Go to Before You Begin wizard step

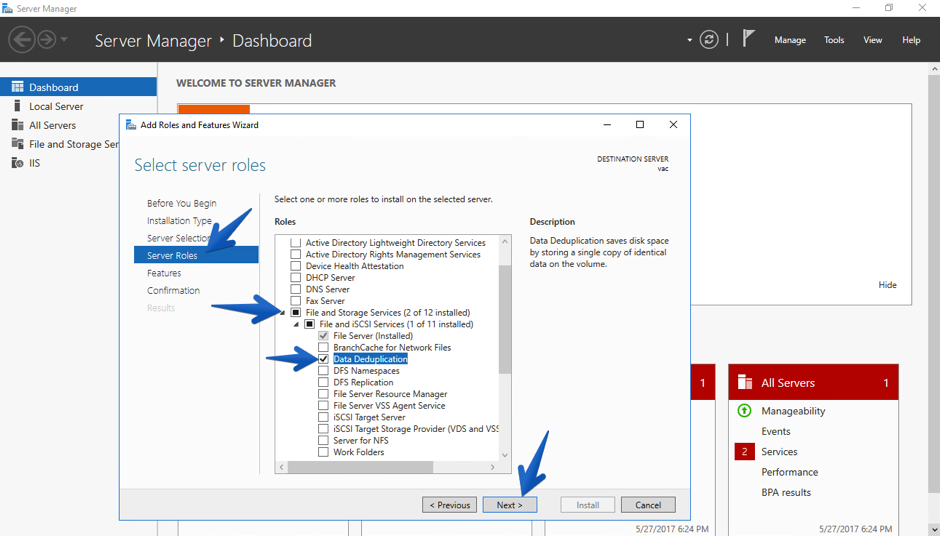point(182,203)
